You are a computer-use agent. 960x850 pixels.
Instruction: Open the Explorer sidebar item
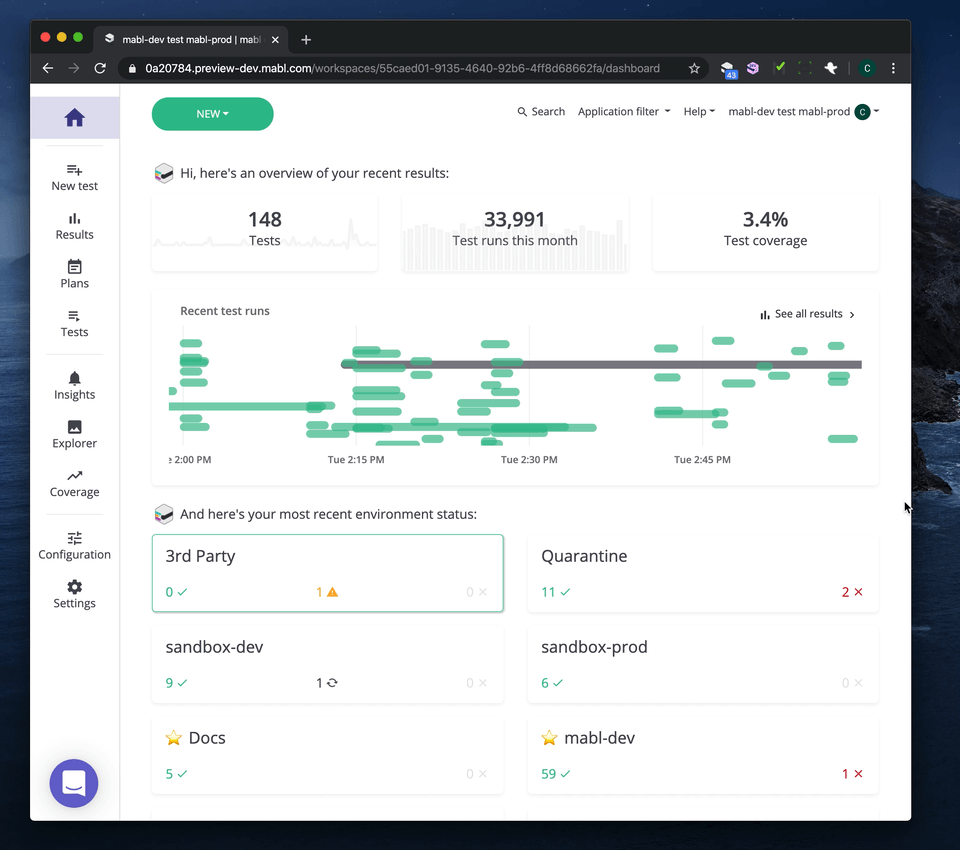[75, 435]
